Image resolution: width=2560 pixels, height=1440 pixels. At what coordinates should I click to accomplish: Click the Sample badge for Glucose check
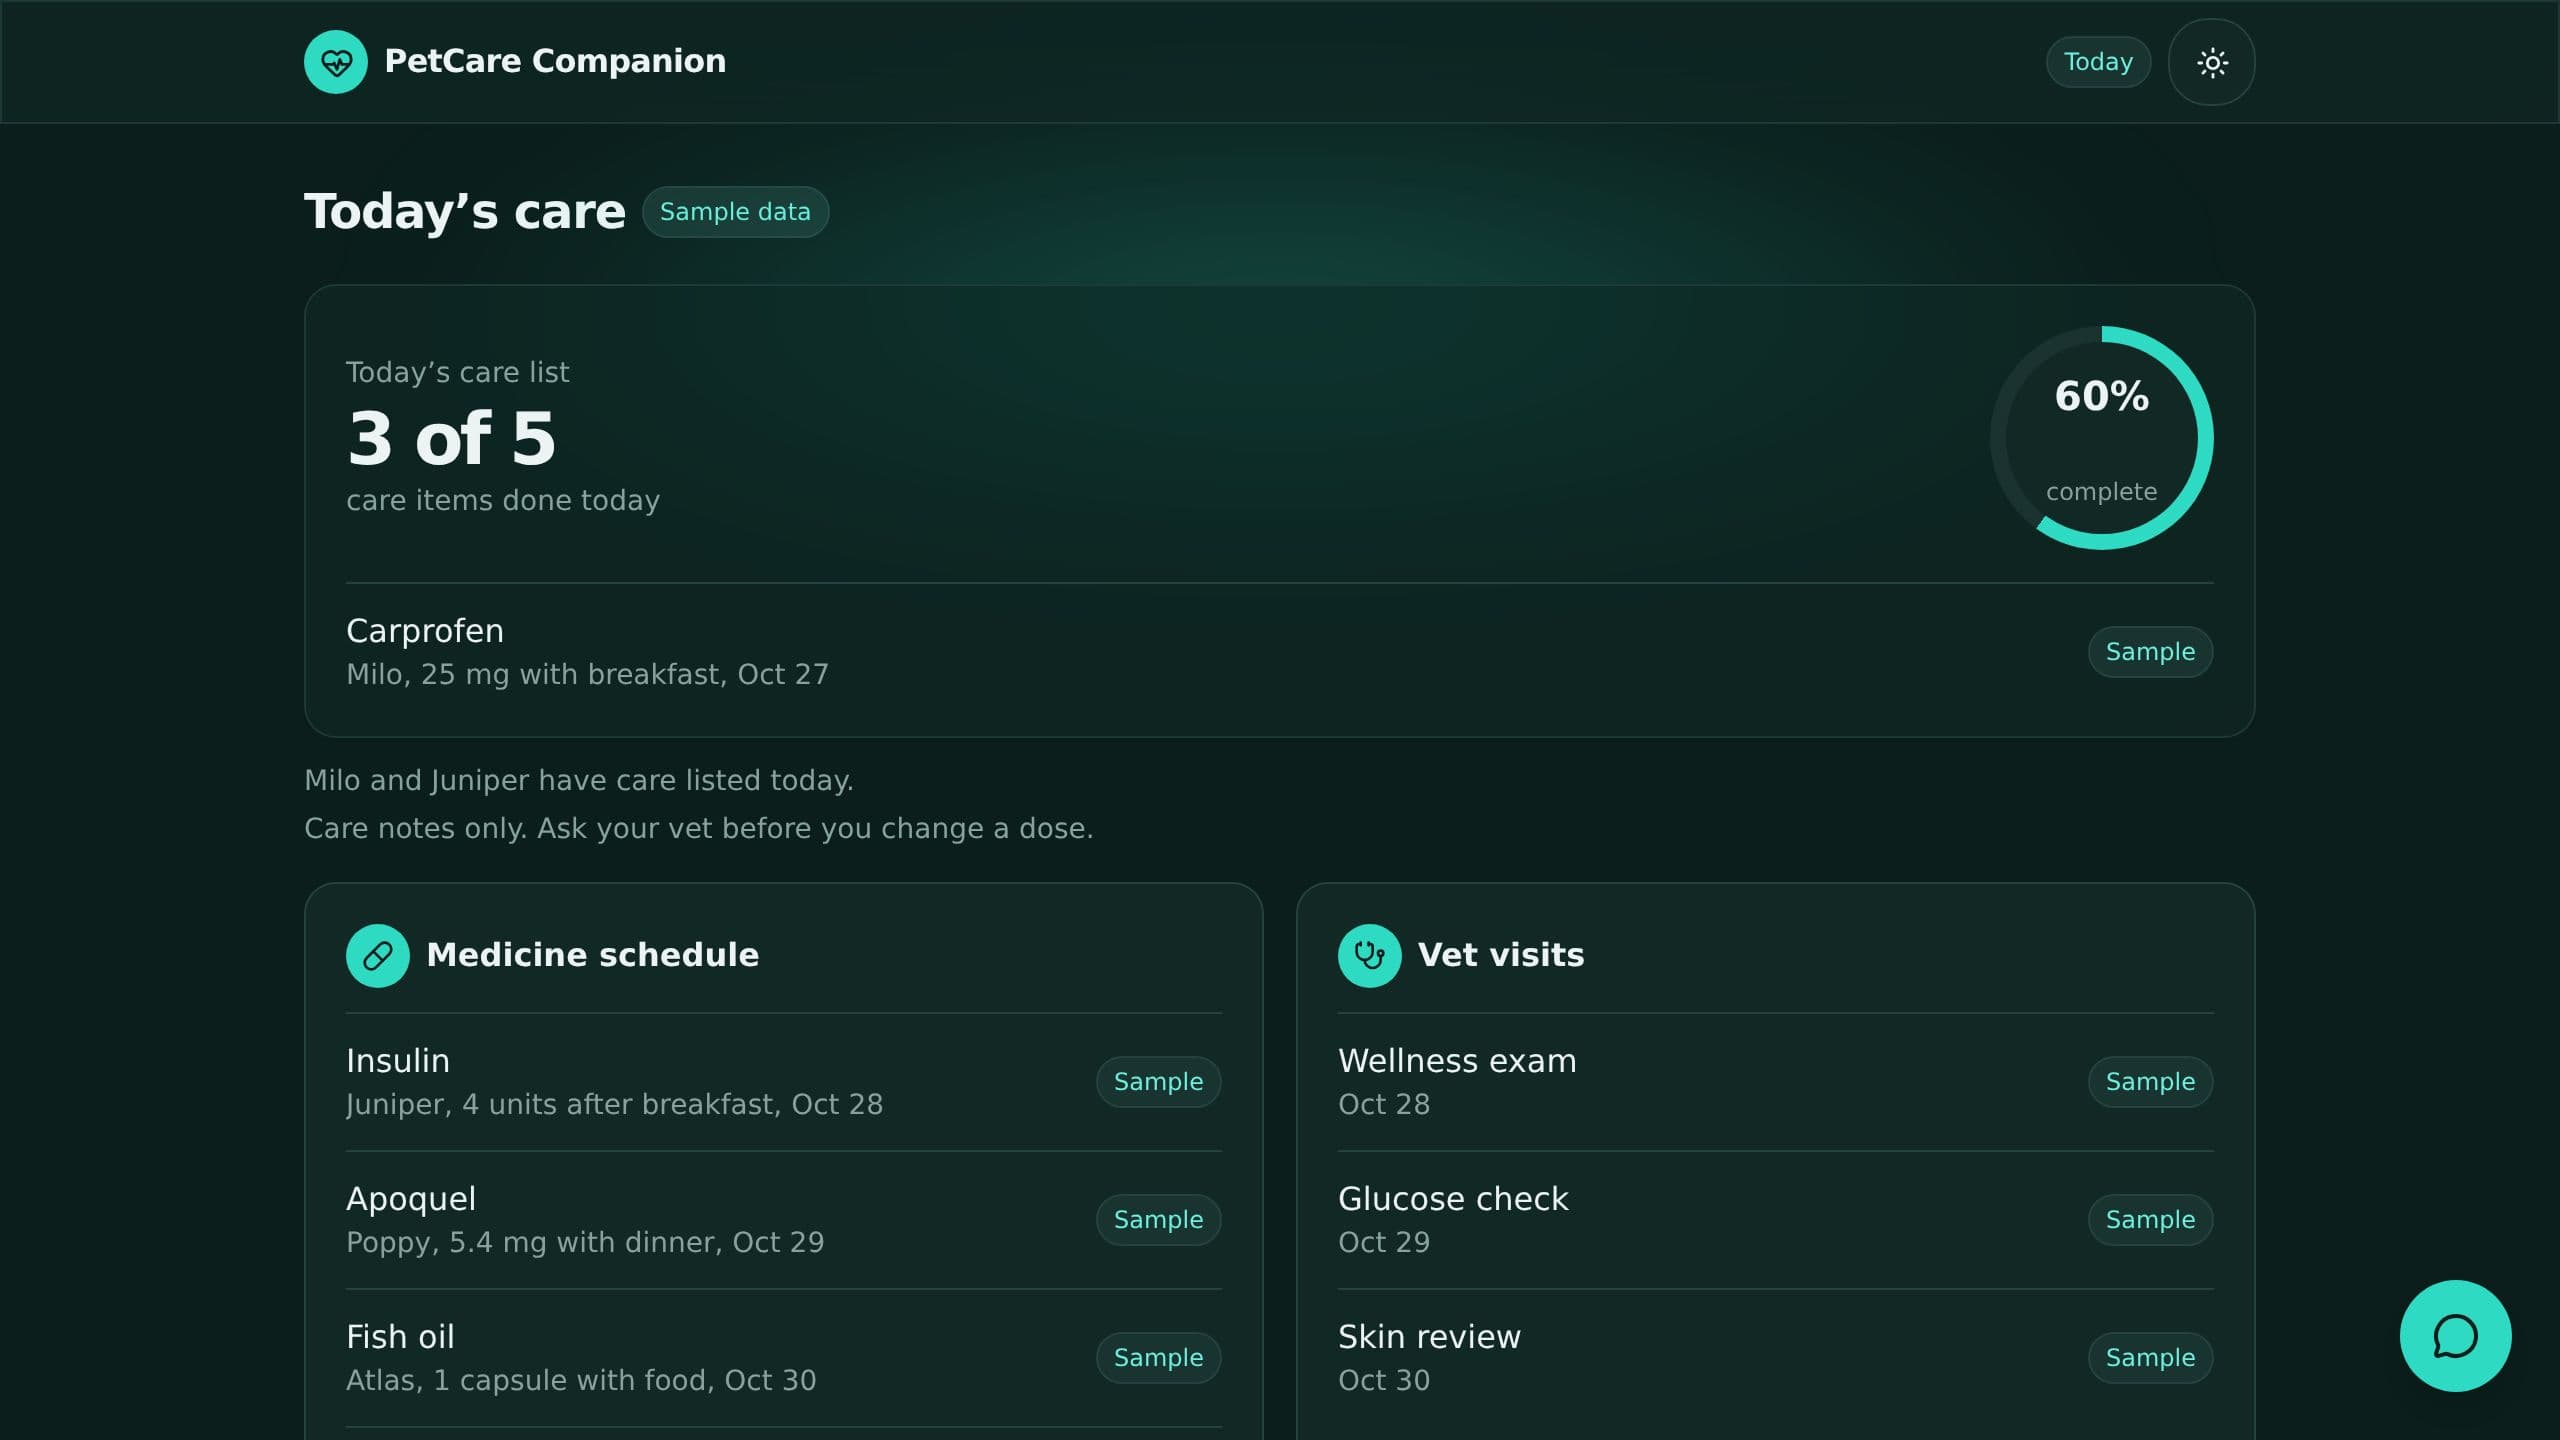point(2150,1220)
